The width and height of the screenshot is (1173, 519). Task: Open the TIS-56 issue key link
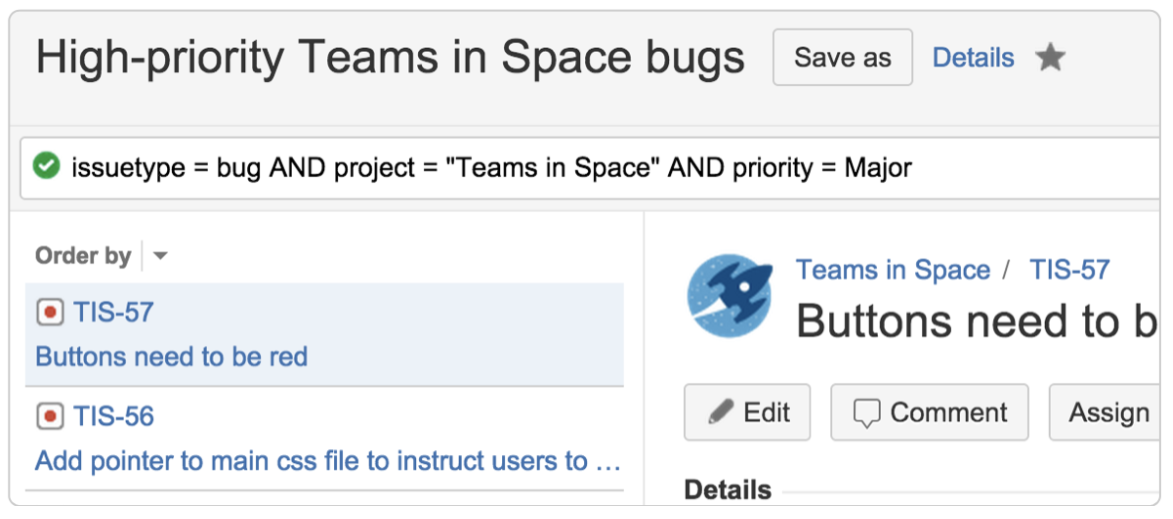pyautogui.click(x=113, y=416)
